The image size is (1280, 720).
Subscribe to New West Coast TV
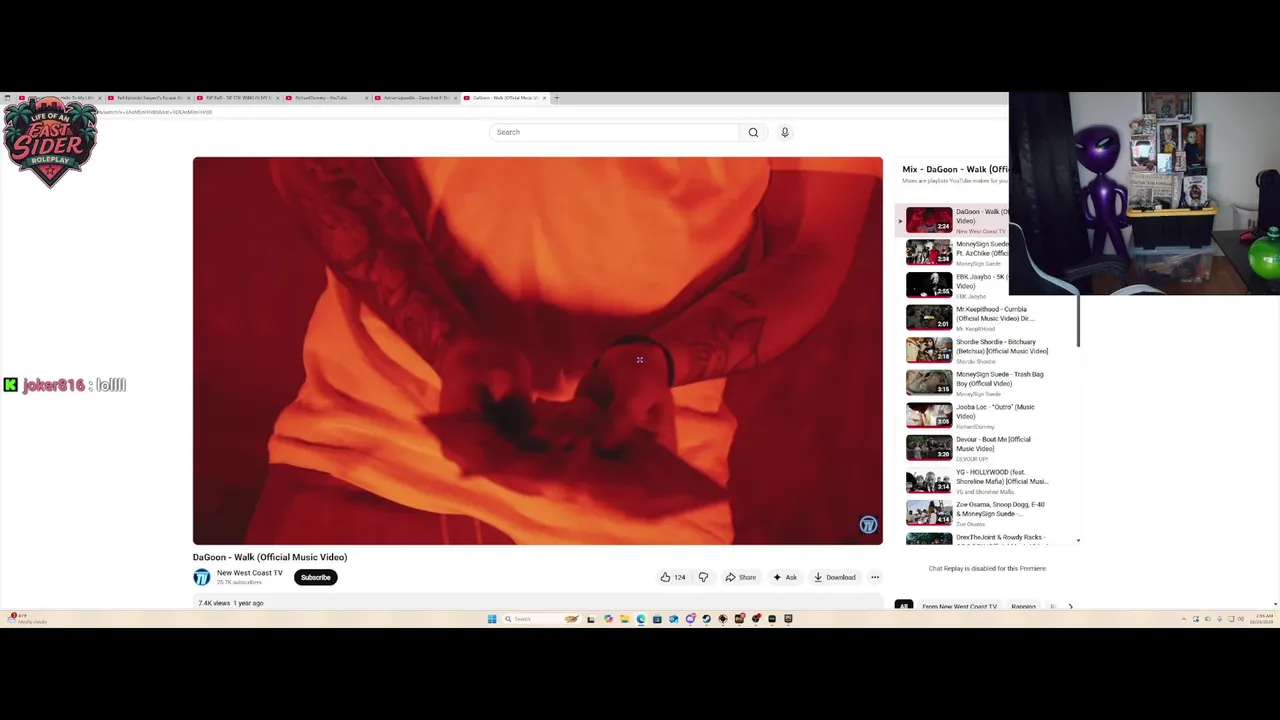click(315, 577)
